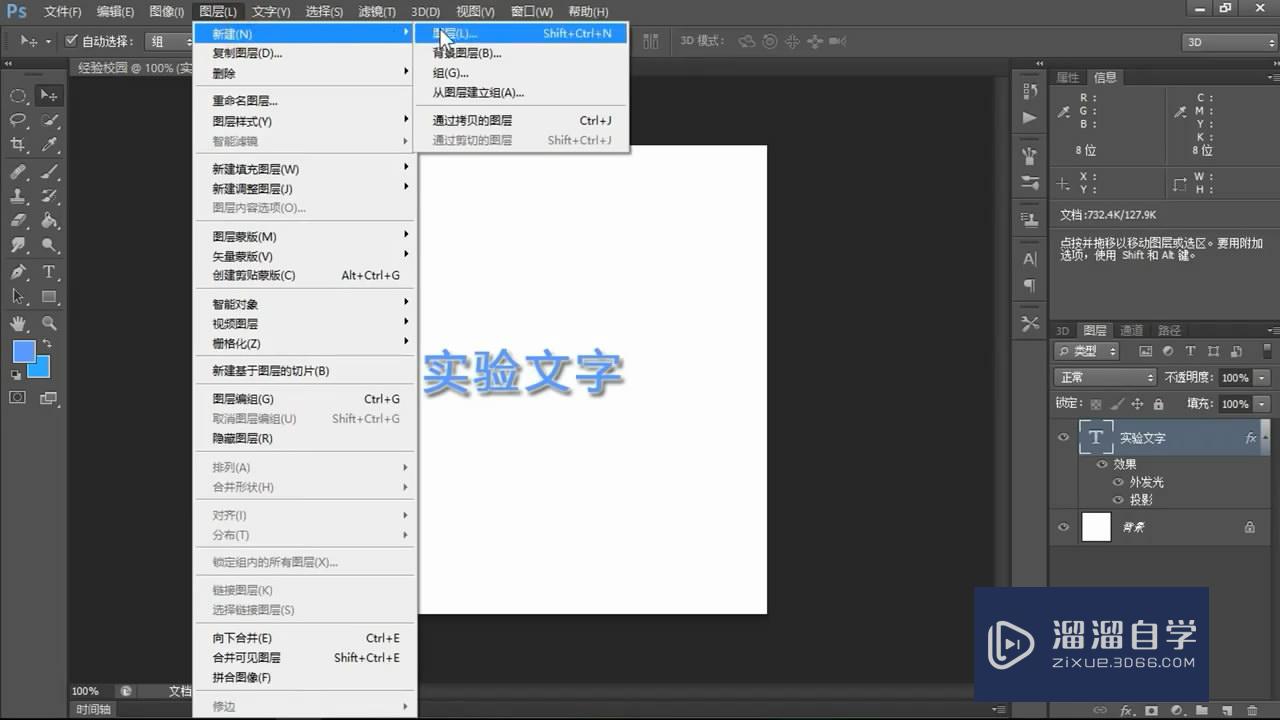Image resolution: width=1280 pixels, height=720 pixels.
Task: Toggle visibility of 外发光 effect
Action: coord(1118,482)
